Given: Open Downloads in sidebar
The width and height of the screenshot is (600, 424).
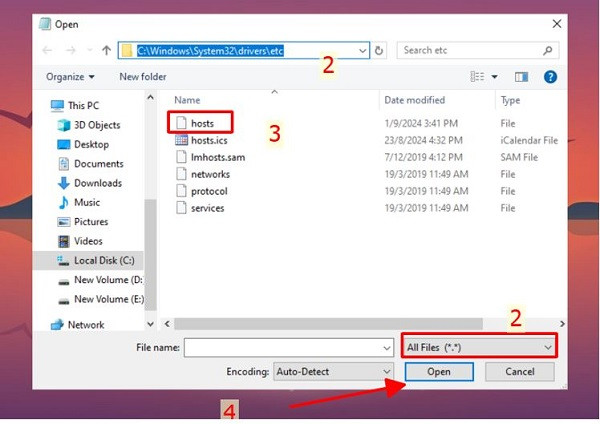Looking at the screenshot, I should click(90, 183).
